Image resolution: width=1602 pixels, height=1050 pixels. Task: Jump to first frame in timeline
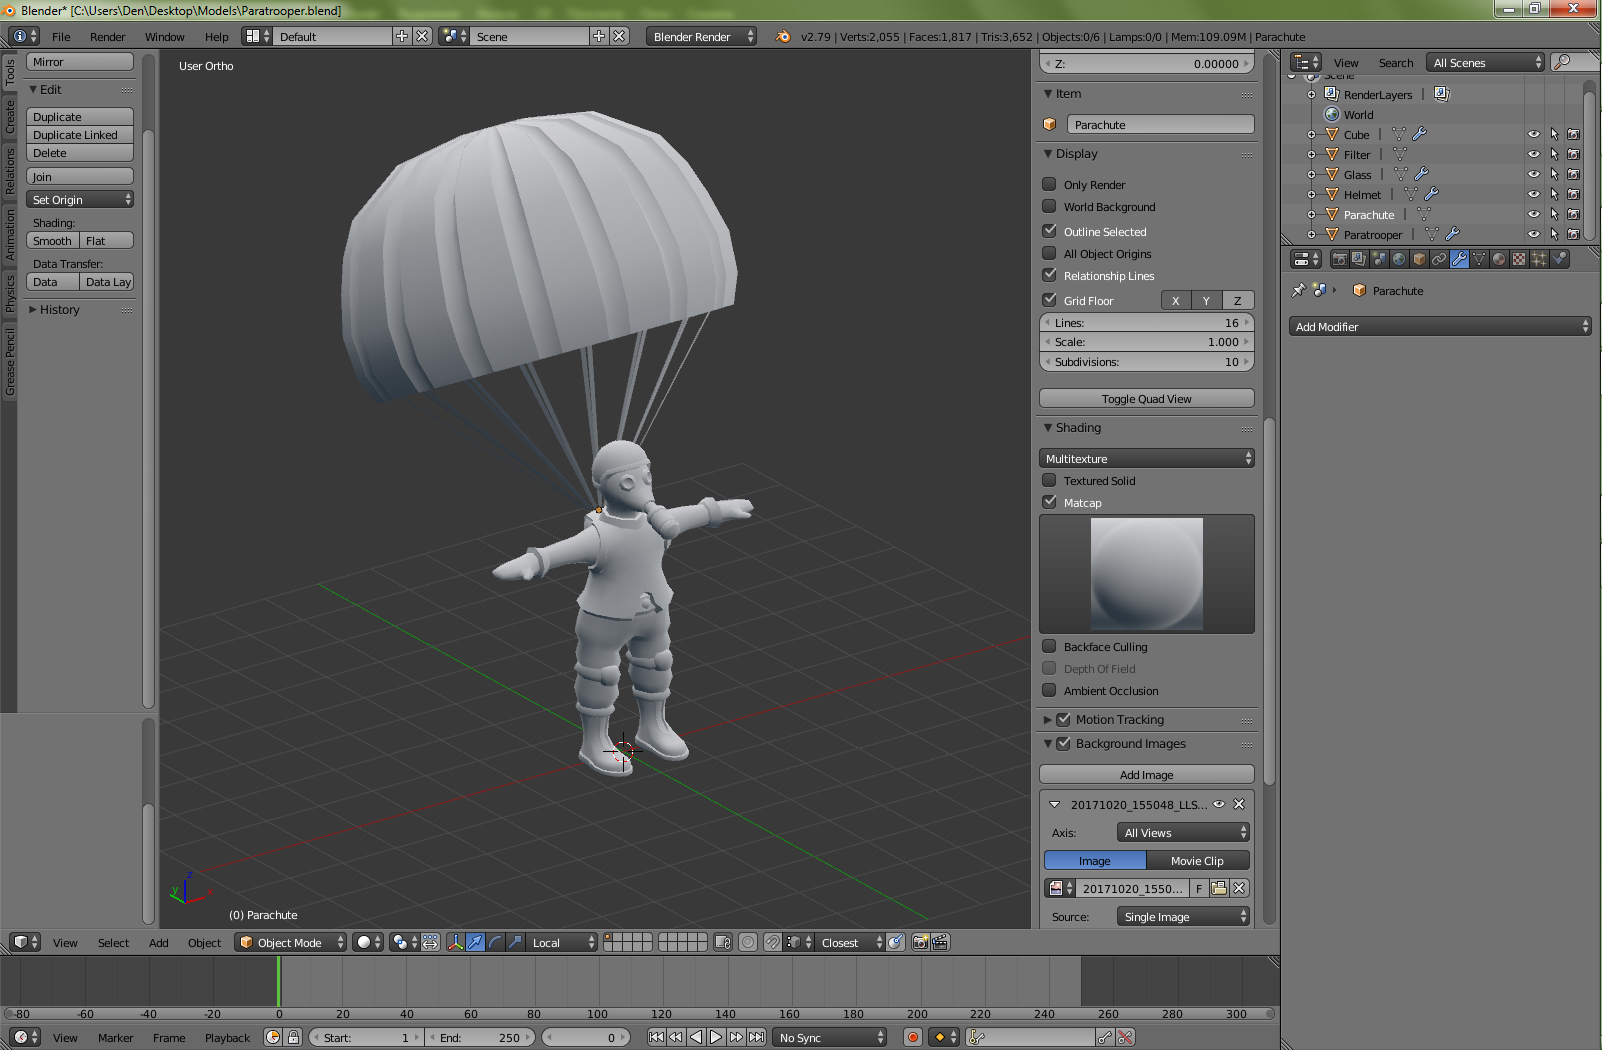(656, 1037)
